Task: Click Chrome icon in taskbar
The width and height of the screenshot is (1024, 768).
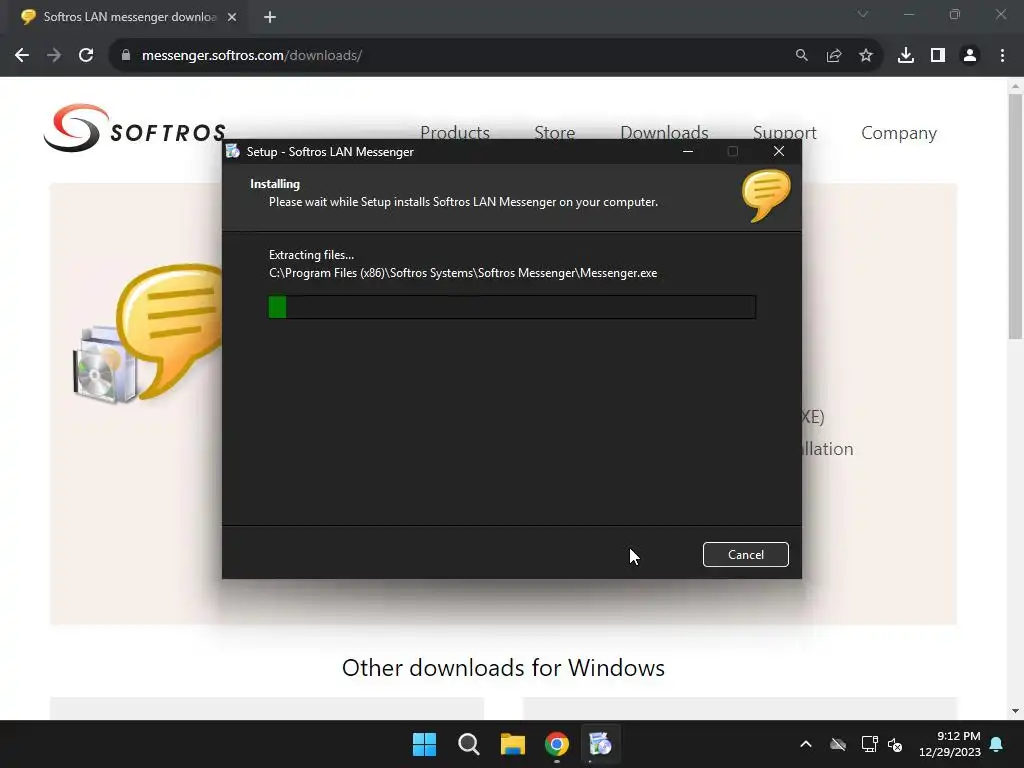Action: [556, 744]
